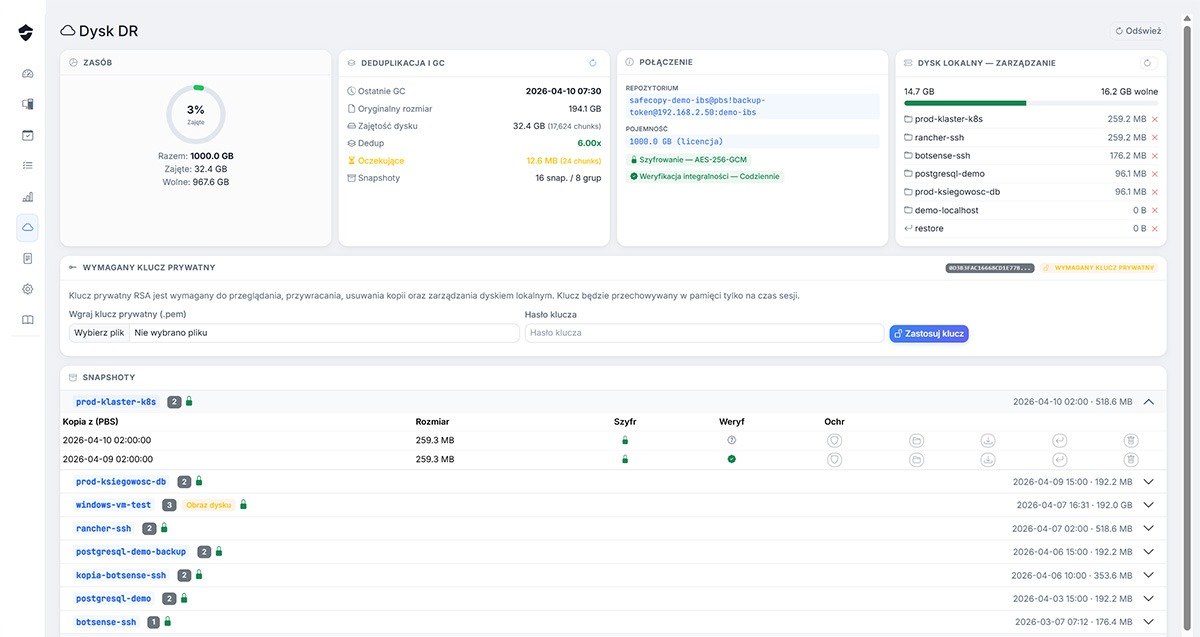Open the calendar schedule sidebar icon
1200x637 pixels.
click(27, 135)
